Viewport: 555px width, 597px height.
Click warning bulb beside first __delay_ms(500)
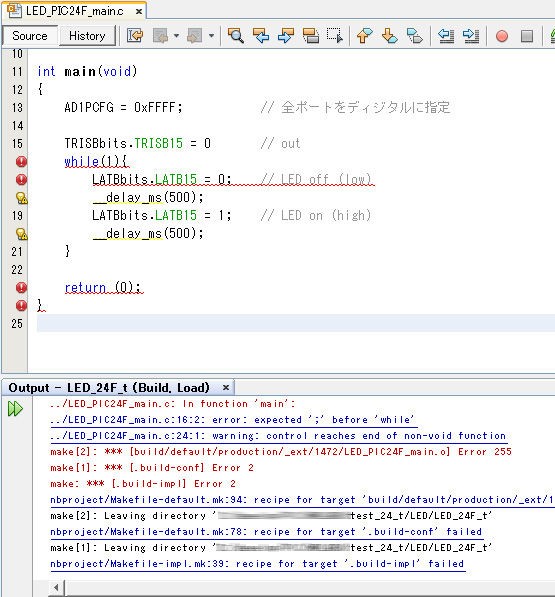click(x=22, y=198)
